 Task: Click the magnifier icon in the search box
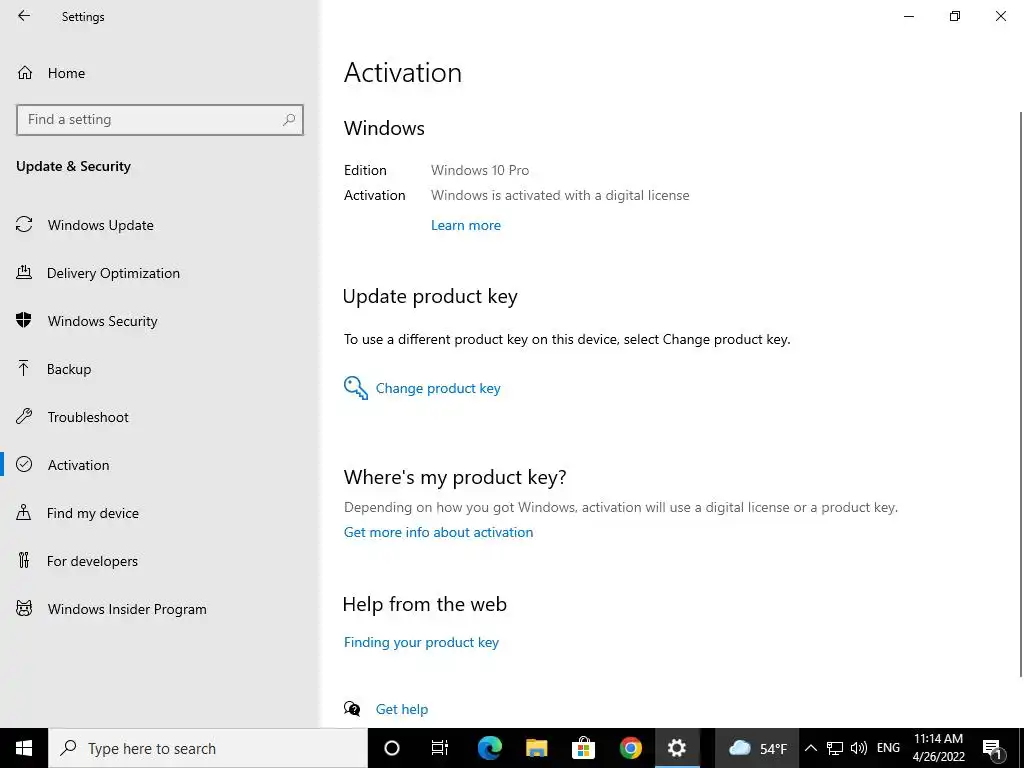[289, 120]
